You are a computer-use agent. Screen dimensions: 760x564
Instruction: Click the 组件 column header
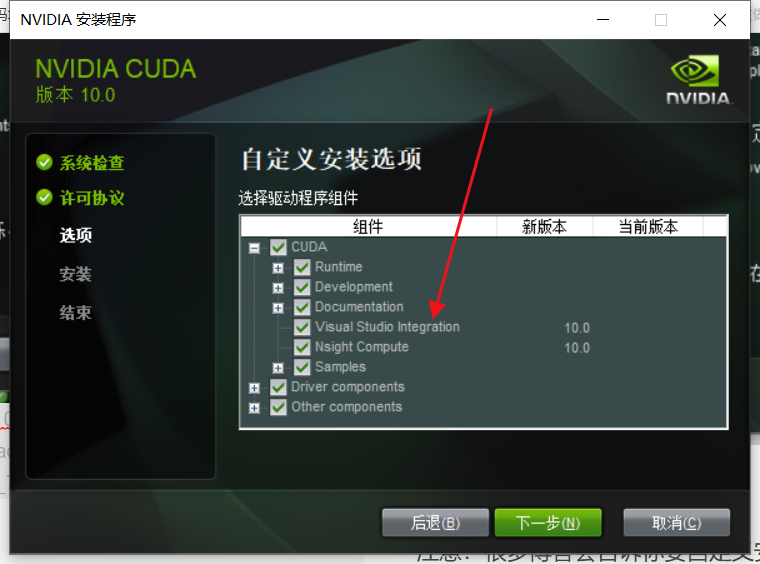click(368, 226)
